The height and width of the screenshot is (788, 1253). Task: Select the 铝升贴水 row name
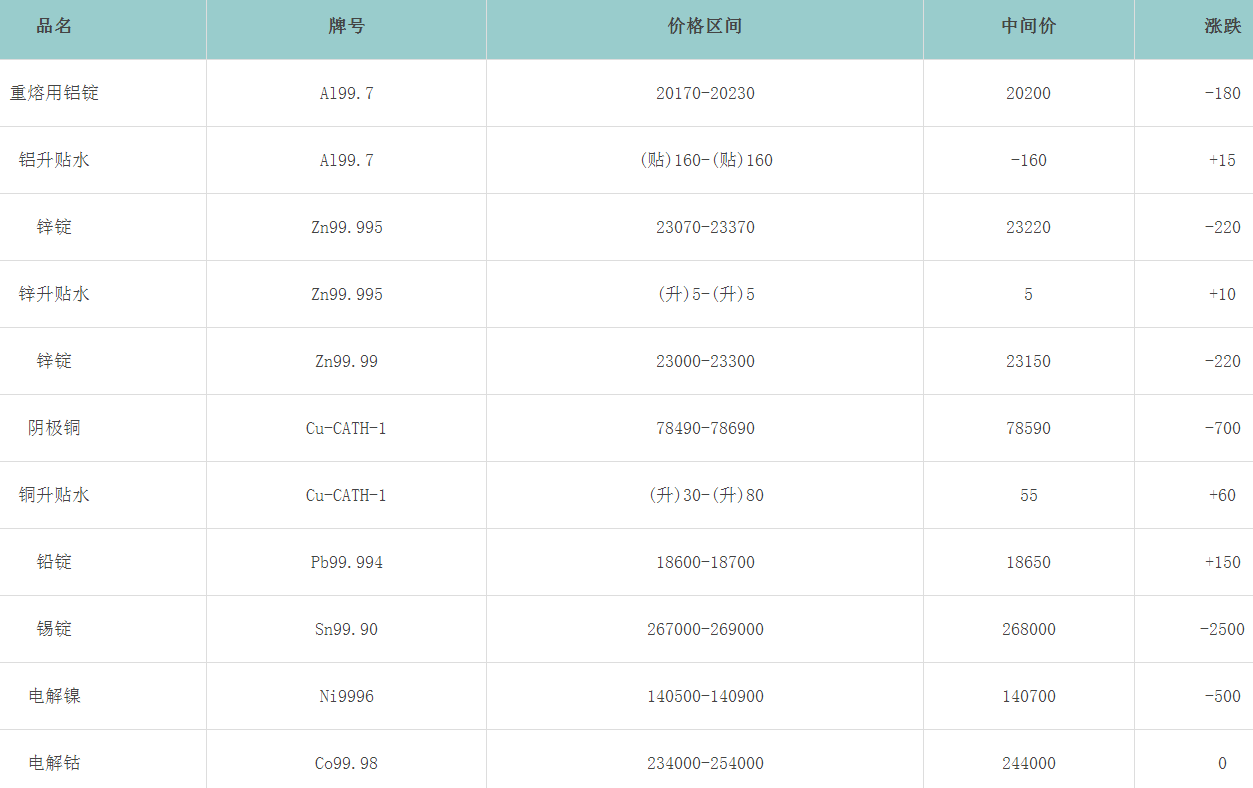point(54,160)
